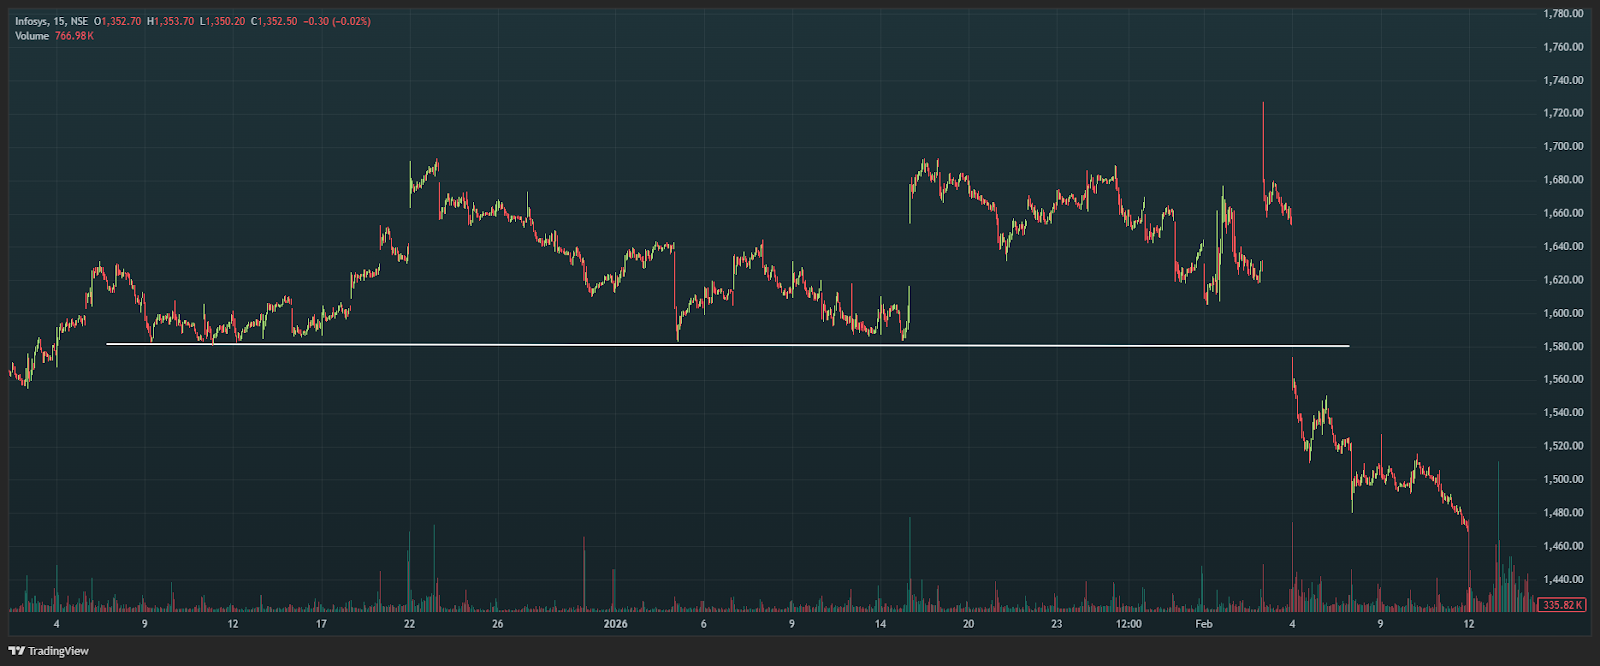Click the 22 date label on time axis
Image resolution: width=1600 pixels, height=666 pixels.
coord(409,624)
